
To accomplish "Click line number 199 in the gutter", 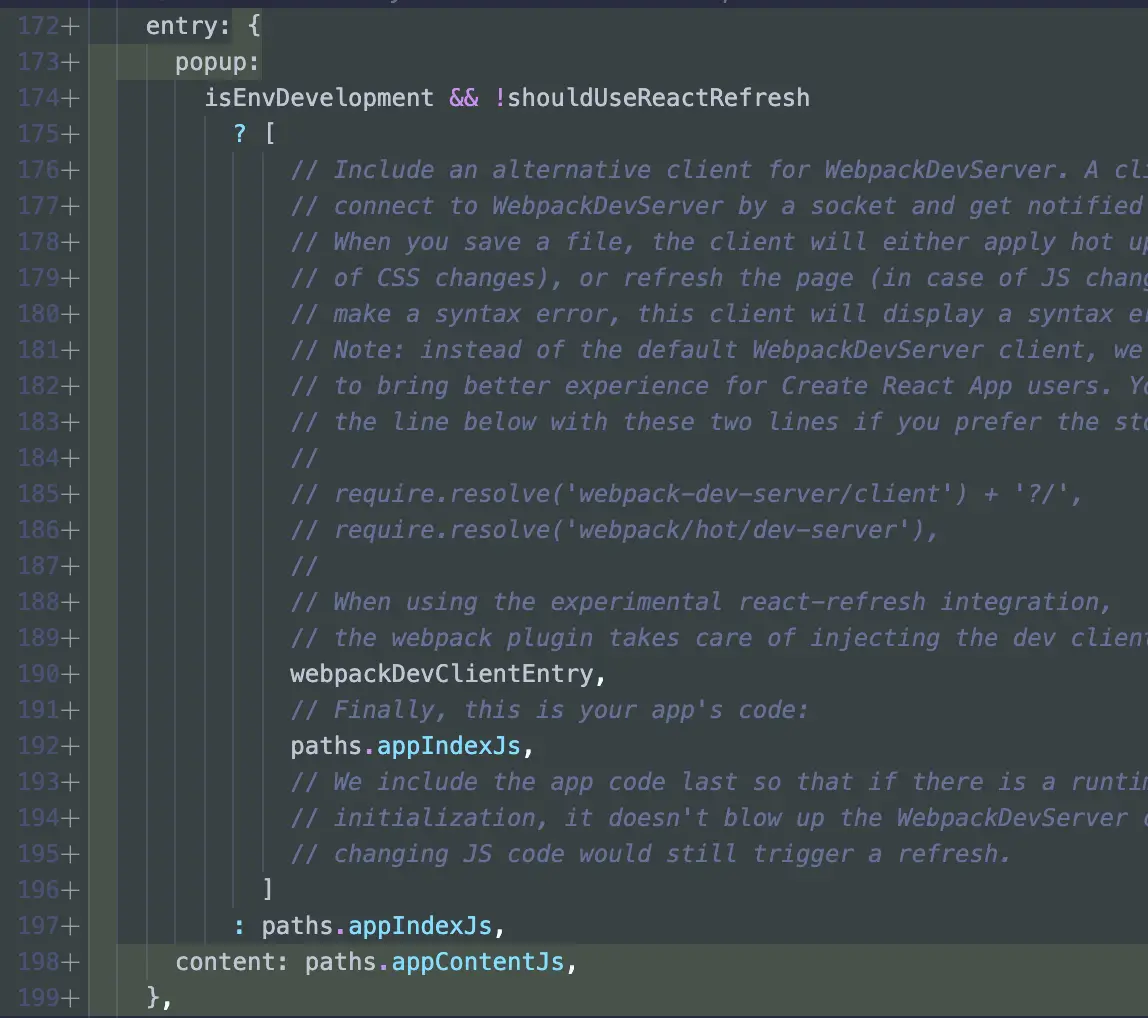I will coord(39,998).
